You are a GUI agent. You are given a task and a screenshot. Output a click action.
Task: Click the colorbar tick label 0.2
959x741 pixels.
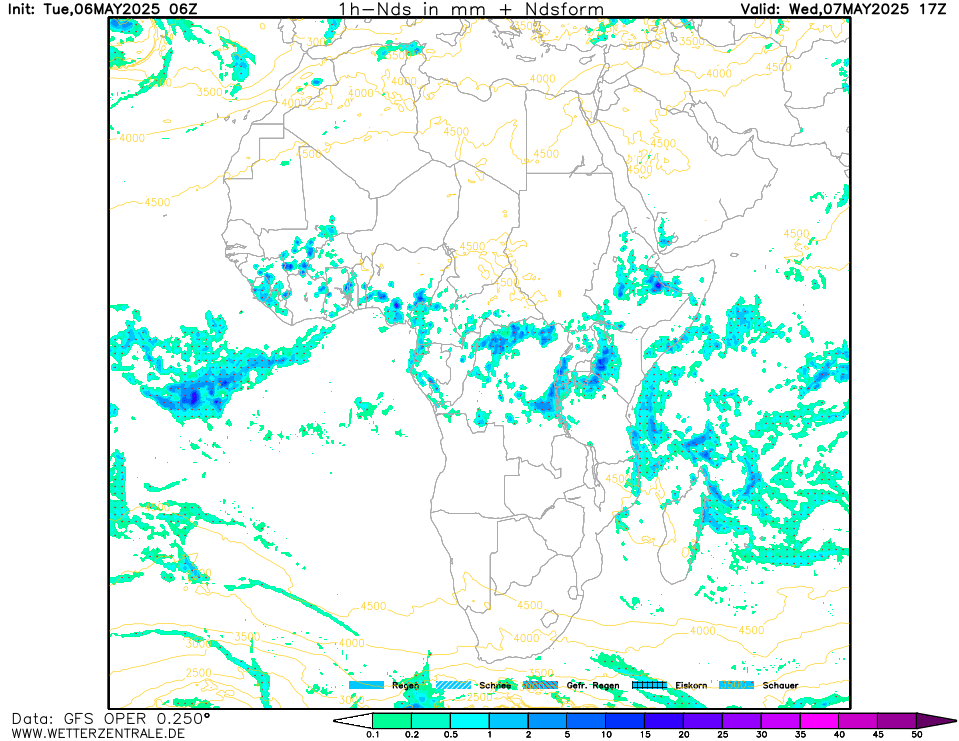[x=412, y=734]
